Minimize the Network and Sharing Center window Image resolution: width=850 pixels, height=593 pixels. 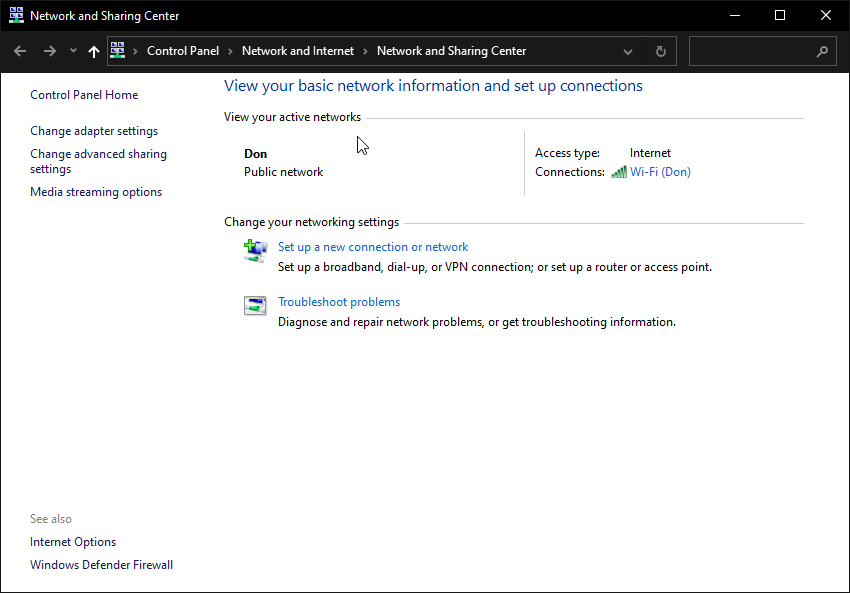point(735,15)
